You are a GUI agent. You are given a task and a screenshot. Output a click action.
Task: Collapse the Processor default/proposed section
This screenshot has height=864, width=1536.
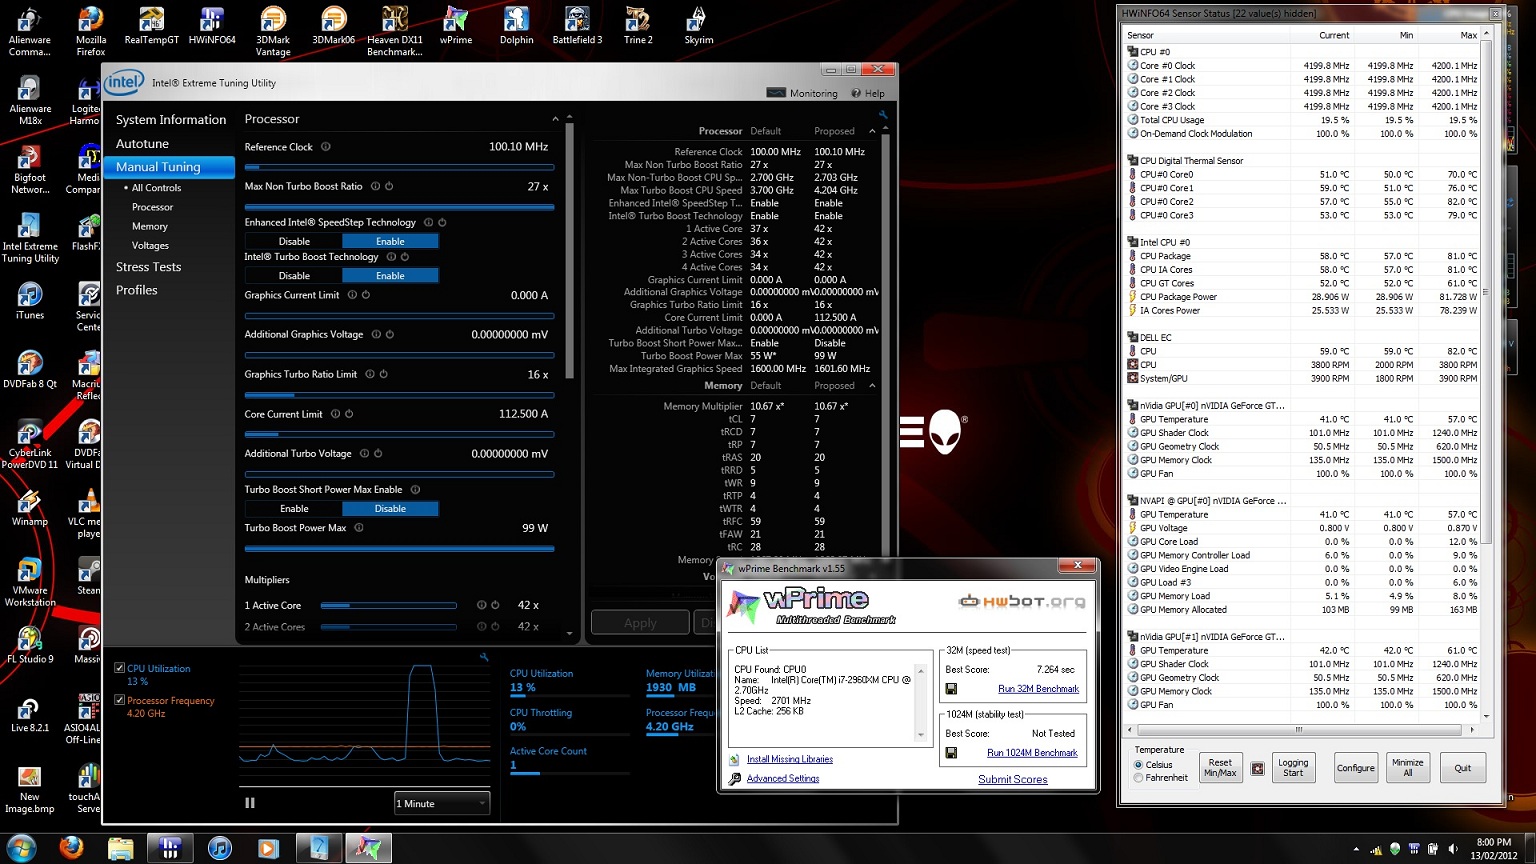click(x=872, y=131)
